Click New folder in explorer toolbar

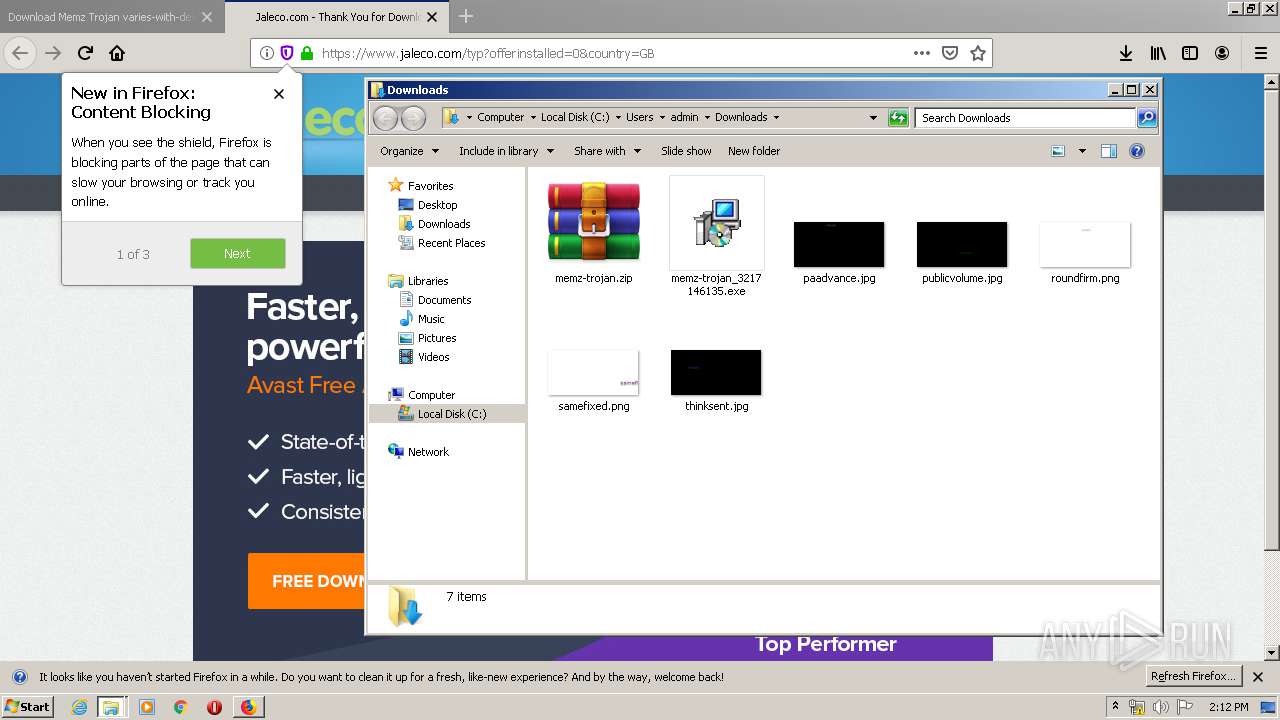[754, 151]
